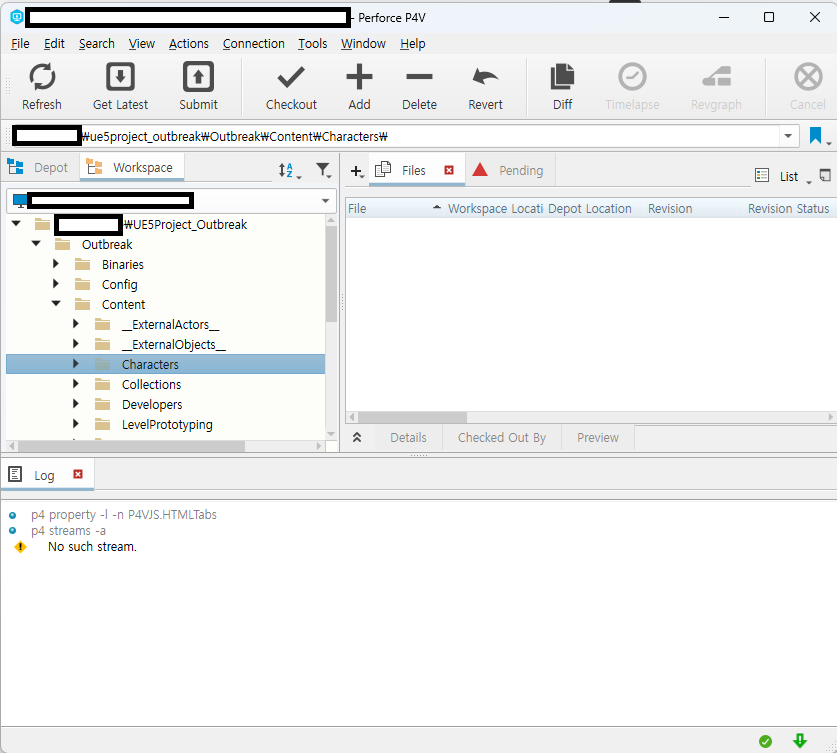
Task: Click the Checkout checkmark icon
Action: (291, 77)
